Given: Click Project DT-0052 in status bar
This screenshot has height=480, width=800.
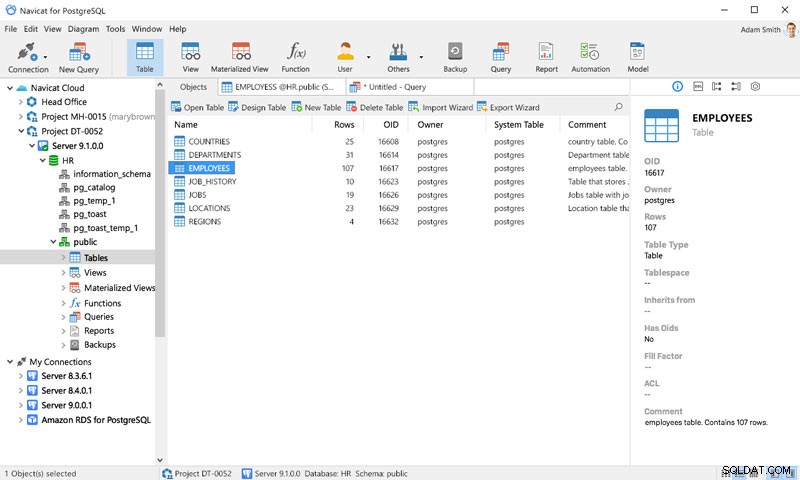Looking at the screenshot, I should click(197, 473).
